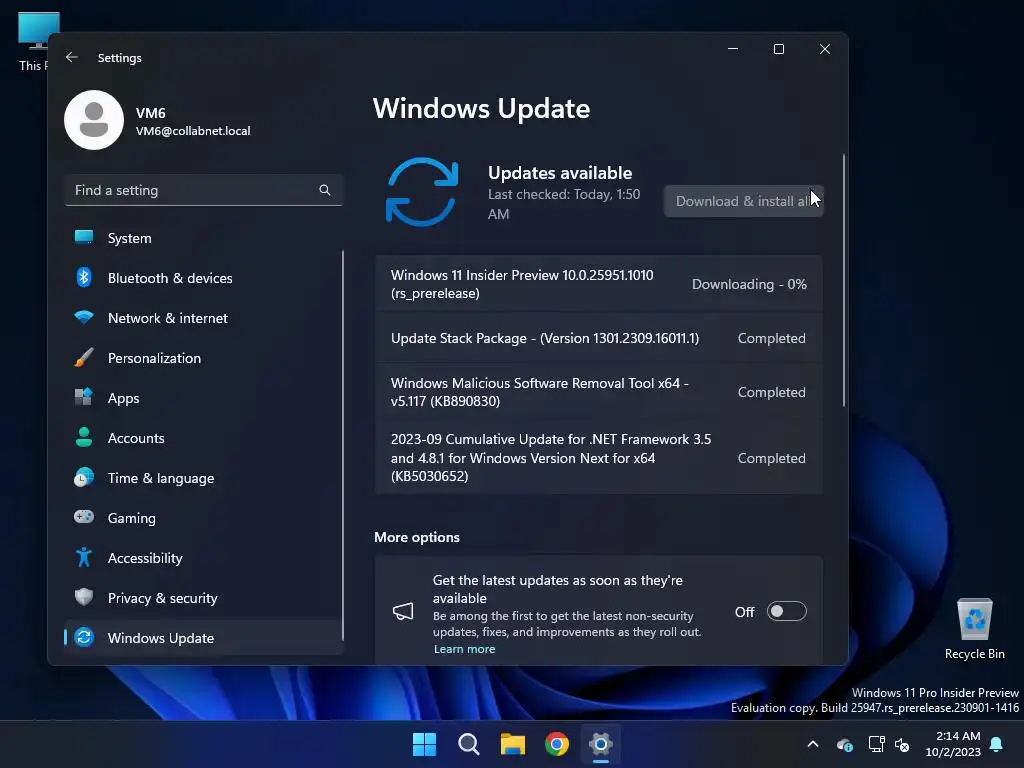Select Personalization in the sidebar
Viewport: 1024px width, 768px height.
point(203,358)
